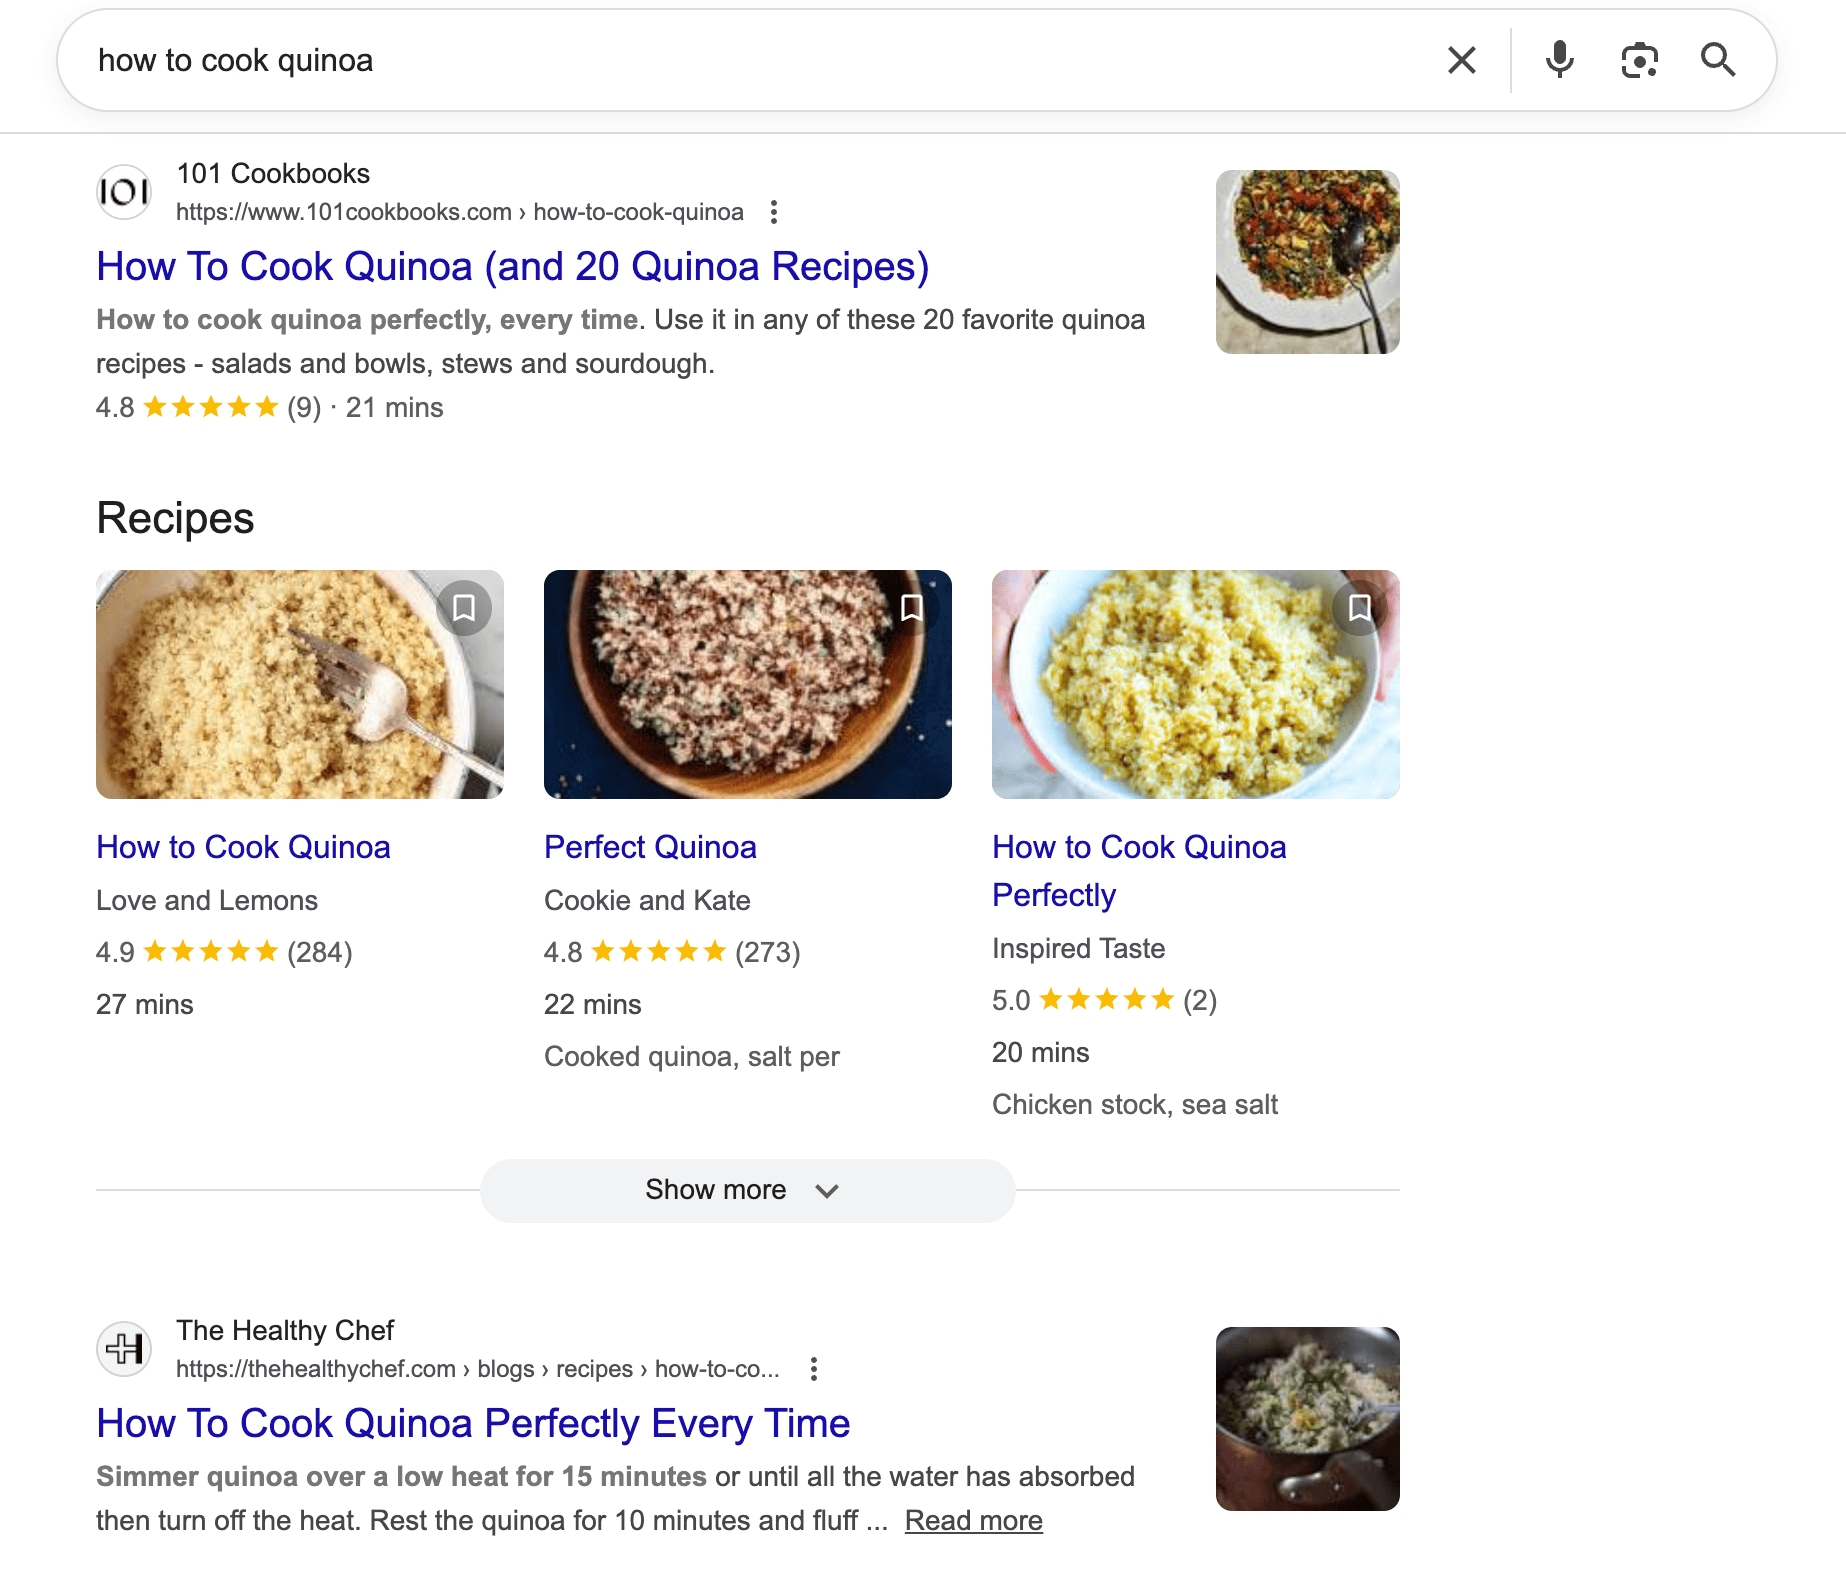This screenshot has width=1846, height=1582.
Task: Bookmark the Perfect Quinoa recipe card
Action: [911, 606]
